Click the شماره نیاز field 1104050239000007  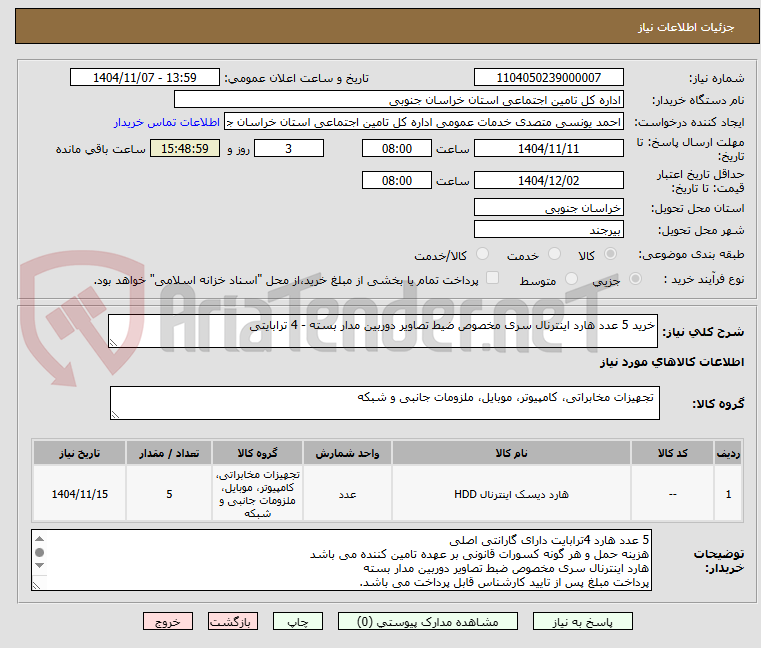coord(548,78)
